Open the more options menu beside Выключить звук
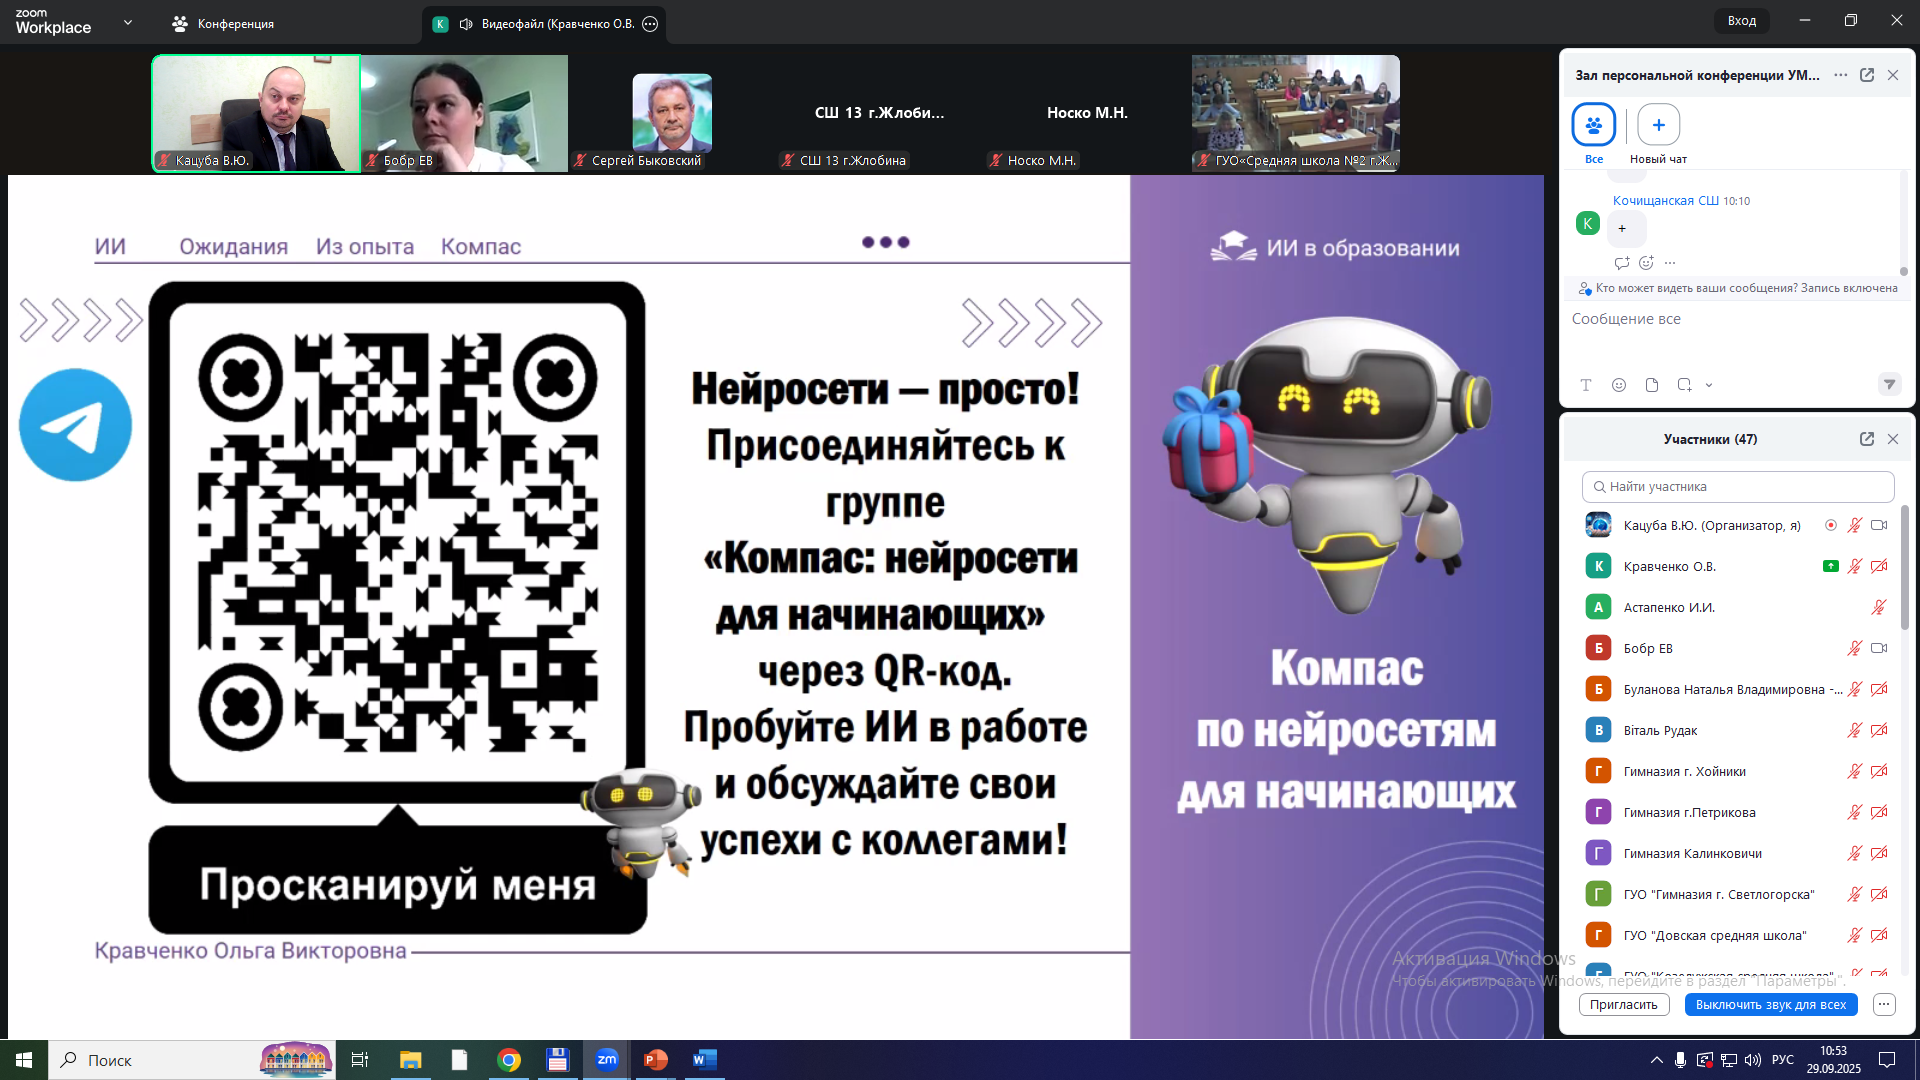This screenshot has width=1920, height=1080. [x=1884, y=1004]
